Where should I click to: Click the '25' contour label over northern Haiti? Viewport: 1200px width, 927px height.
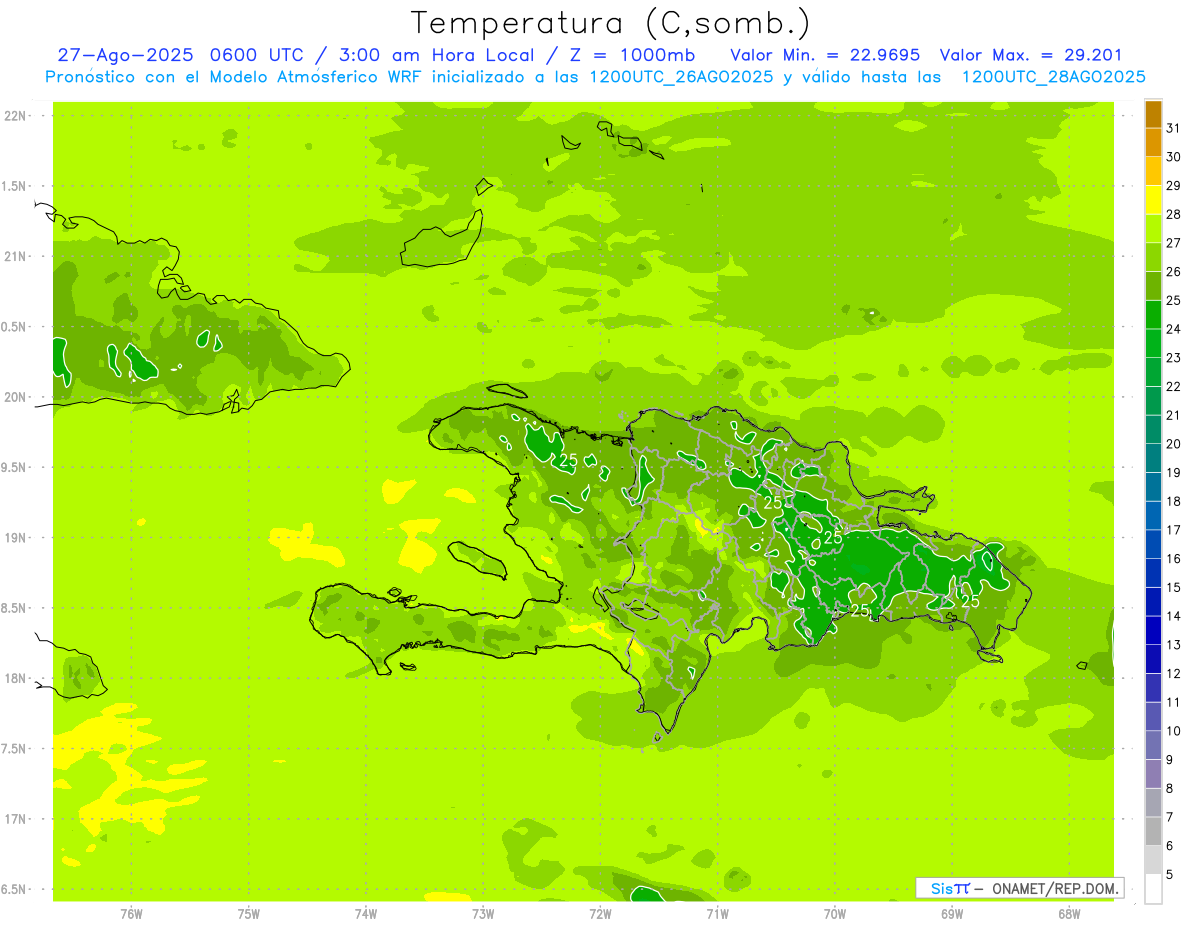(x=568, y=461)
